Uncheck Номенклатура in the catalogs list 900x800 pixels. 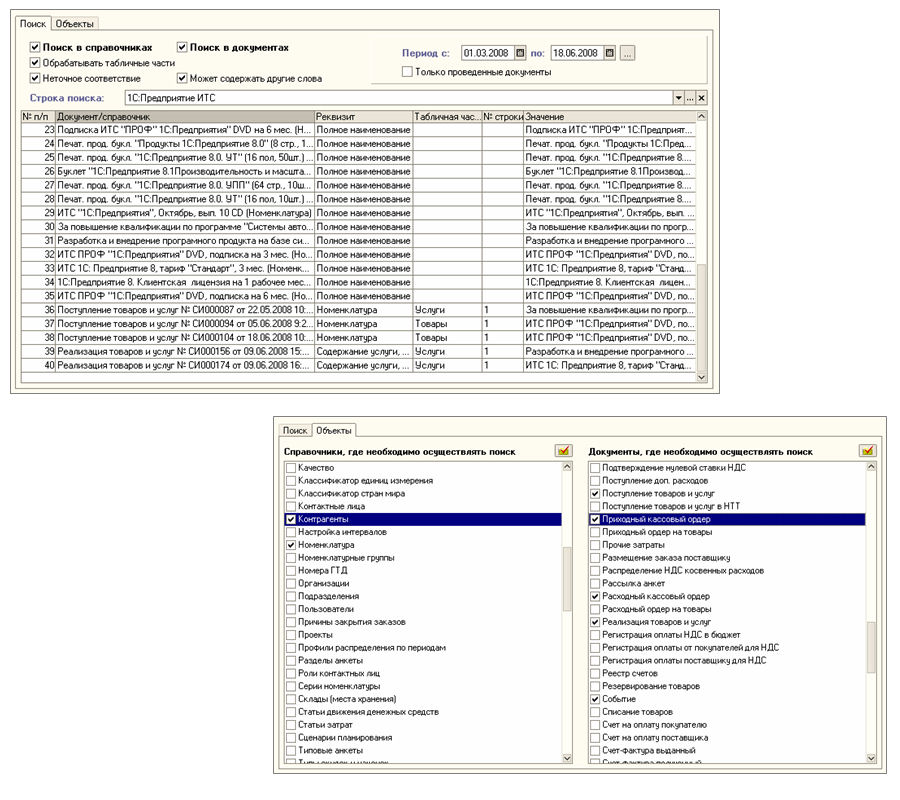click(291, 545)
